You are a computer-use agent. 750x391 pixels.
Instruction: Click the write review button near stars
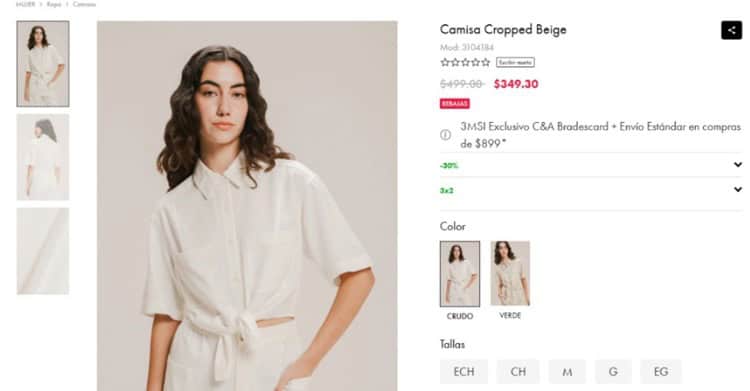[x=515, y=62]
